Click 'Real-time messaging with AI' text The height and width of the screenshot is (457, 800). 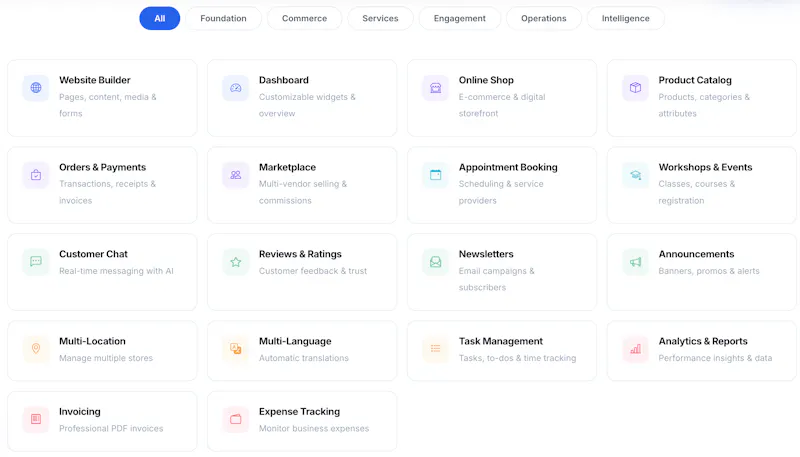pyautogui.click(x=116, y=271)
